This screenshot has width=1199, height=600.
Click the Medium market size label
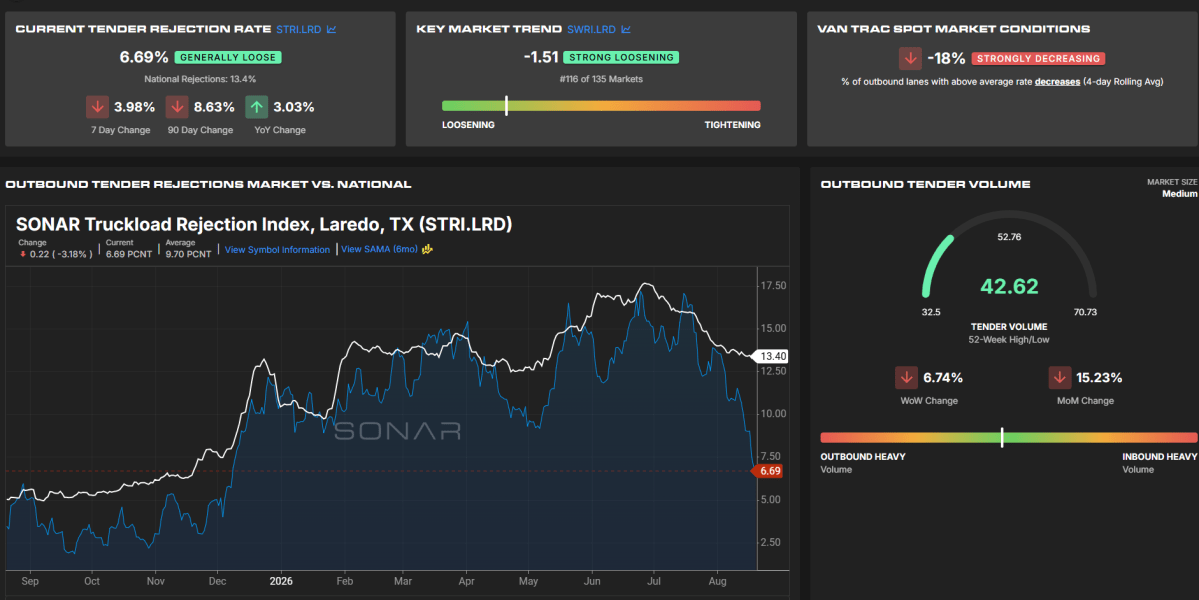click(x=1180, y=194)
